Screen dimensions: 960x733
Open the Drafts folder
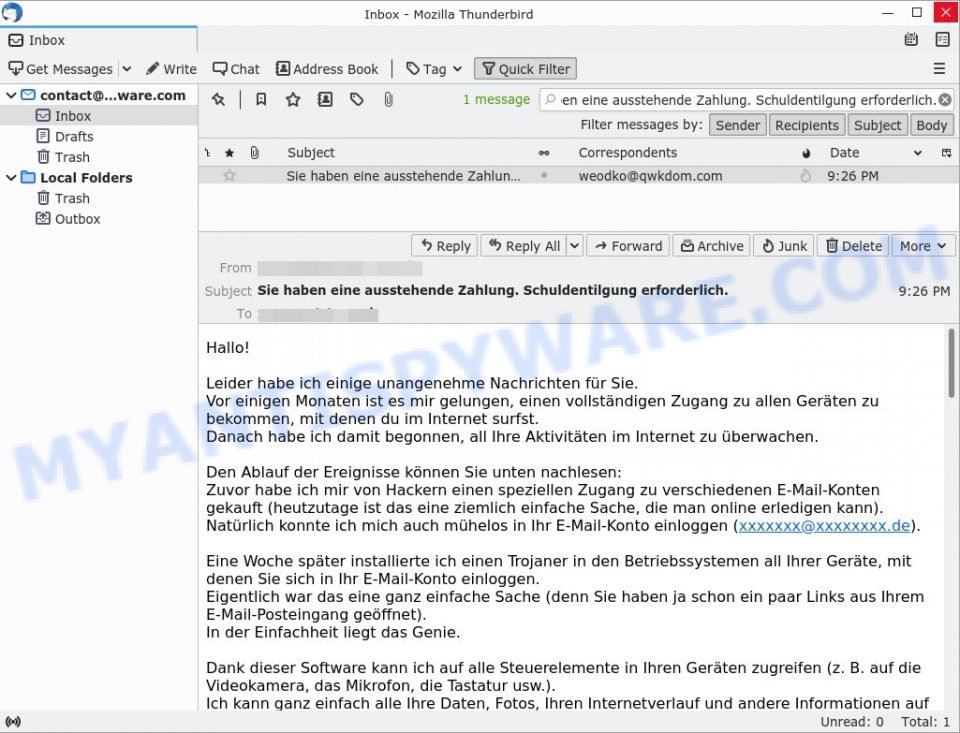click(74, 136)
